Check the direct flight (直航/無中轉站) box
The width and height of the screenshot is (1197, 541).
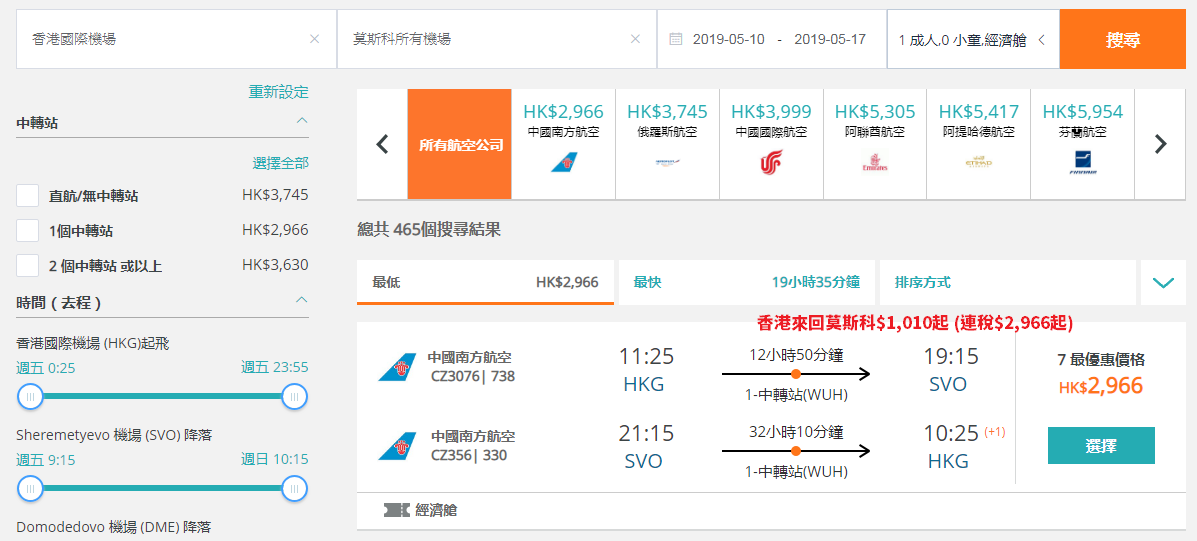(x=28, y=195)
